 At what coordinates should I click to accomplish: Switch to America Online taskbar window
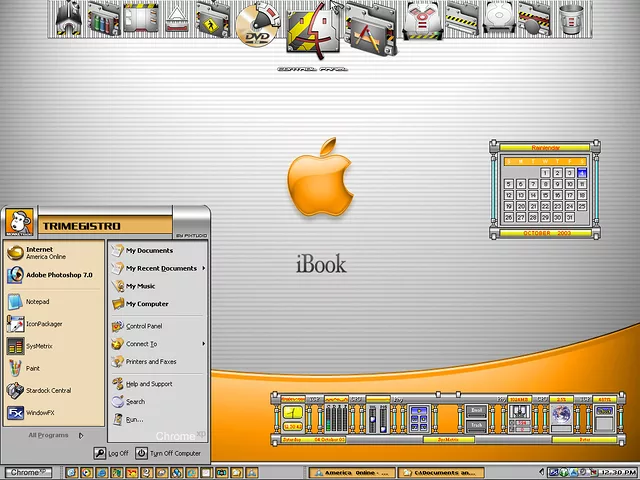[352, 473]
